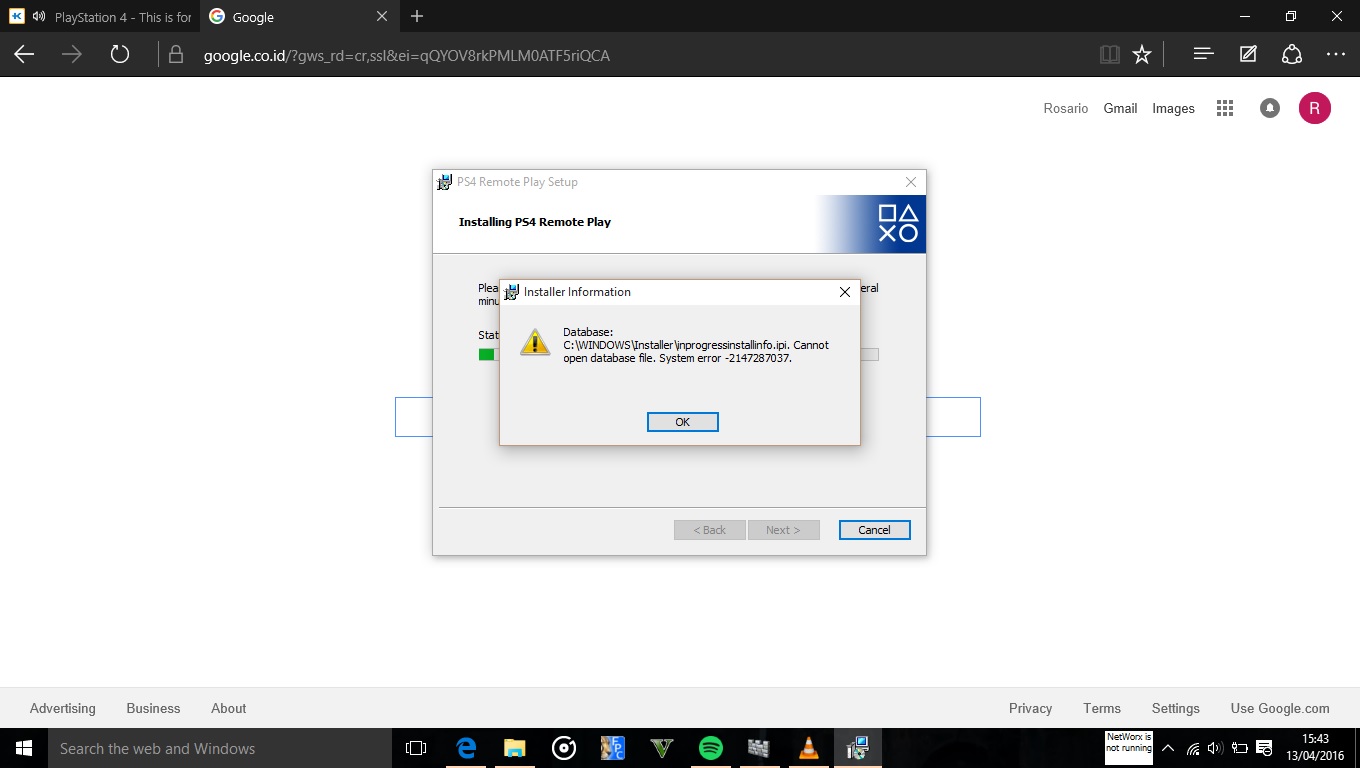Open the battery power tray icon
This screenshot has width=1360, height=768.
pyautogui.click(x=1240, y=748)
